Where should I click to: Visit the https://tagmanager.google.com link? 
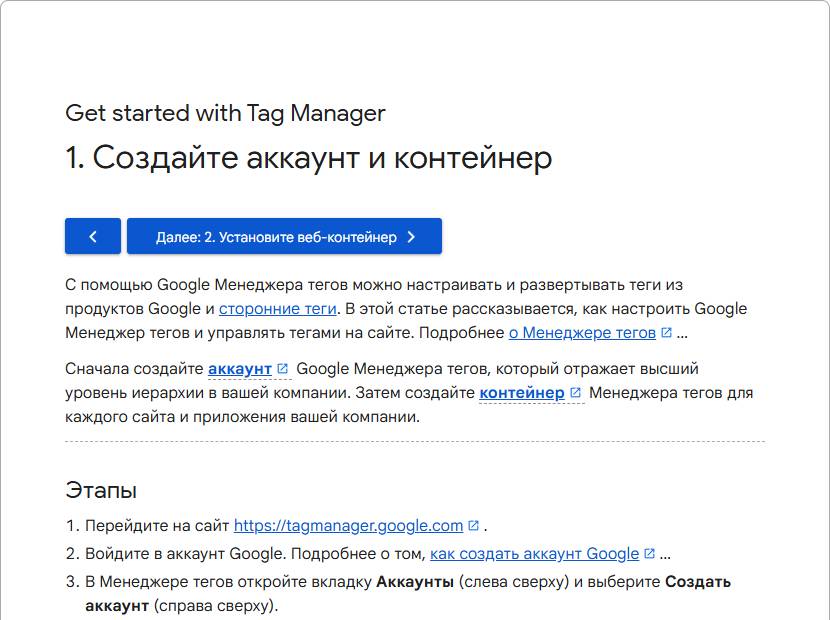tap(348, 526)
